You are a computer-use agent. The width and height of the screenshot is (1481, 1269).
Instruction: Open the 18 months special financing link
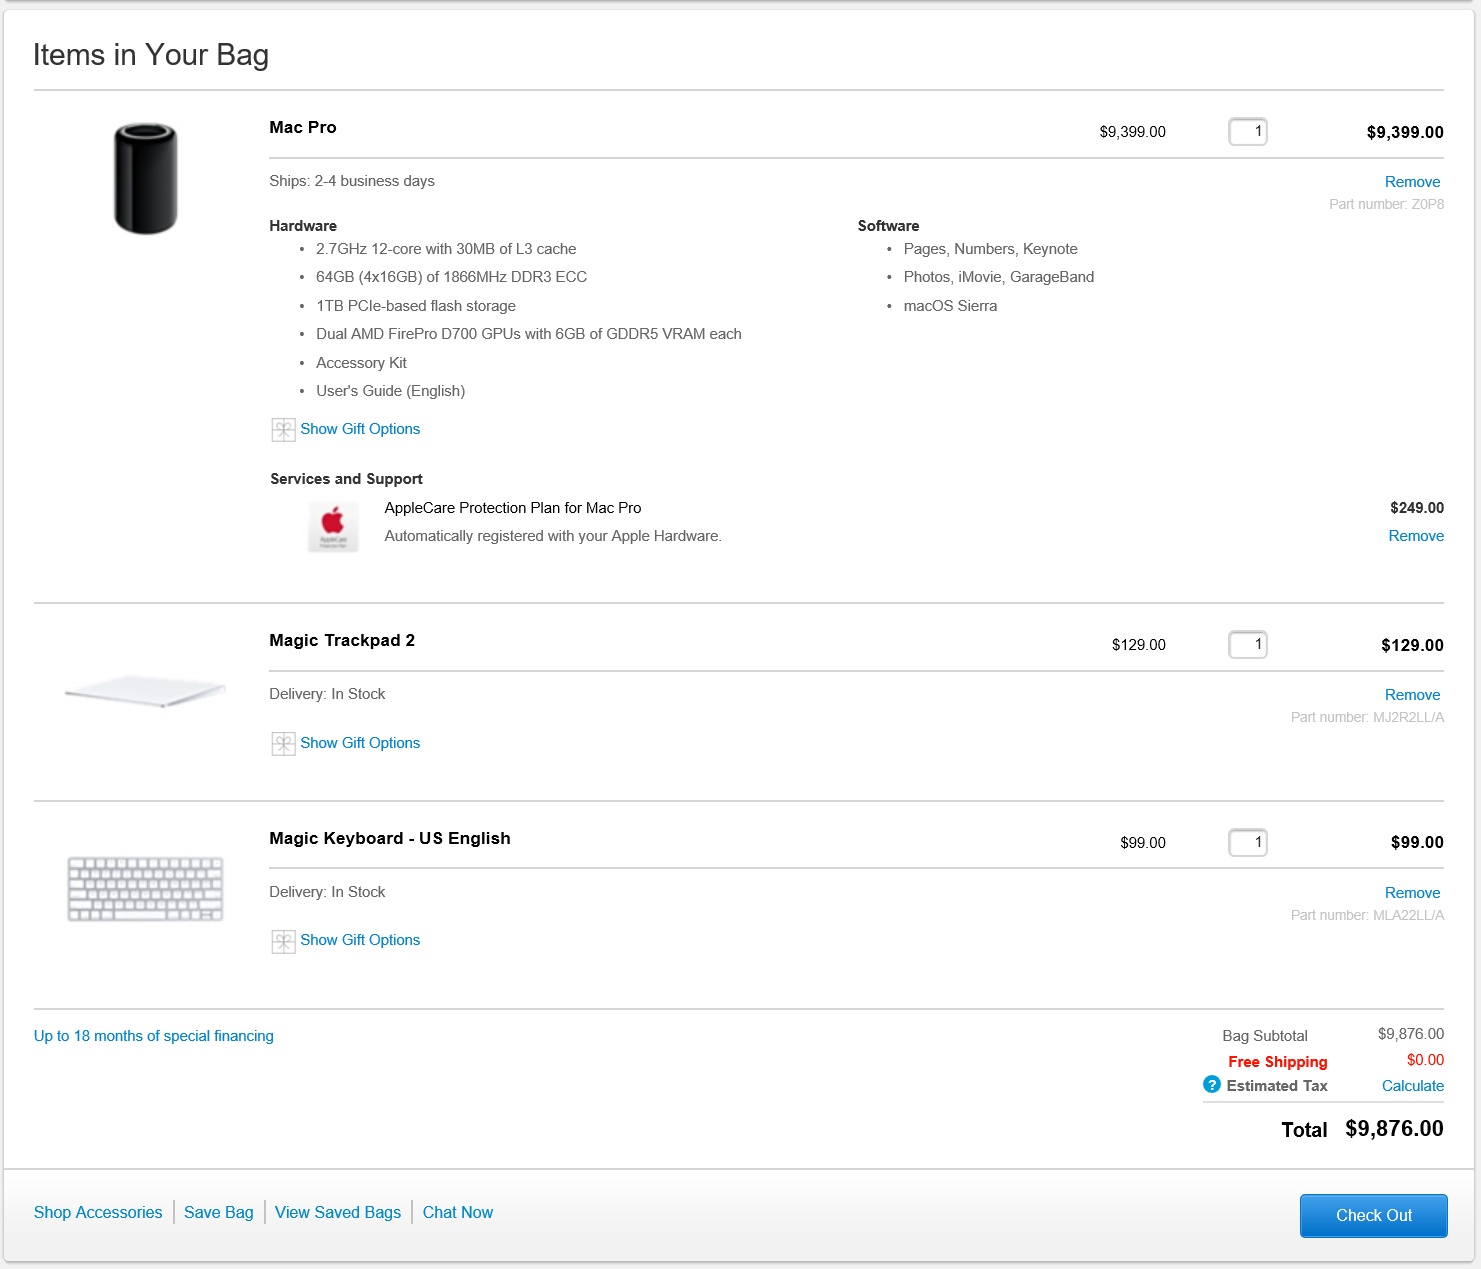154,1036
